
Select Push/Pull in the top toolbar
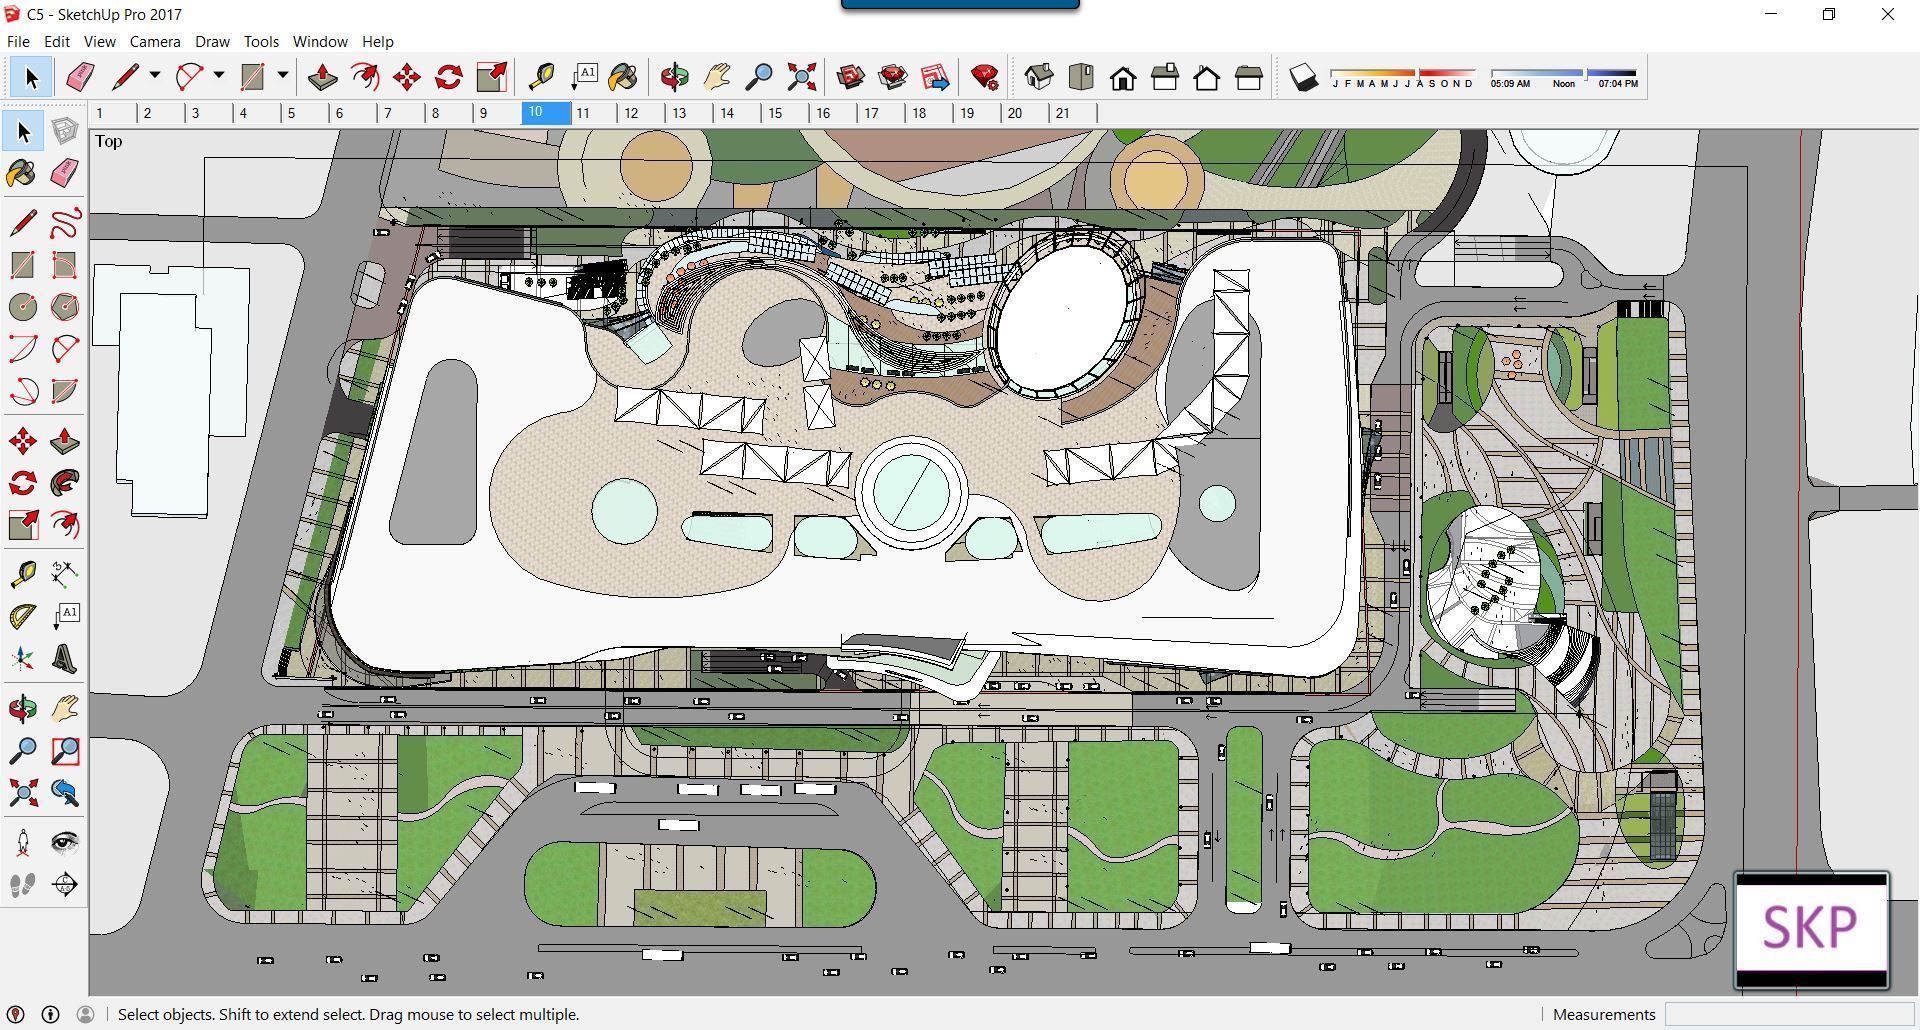click(322, 77)
